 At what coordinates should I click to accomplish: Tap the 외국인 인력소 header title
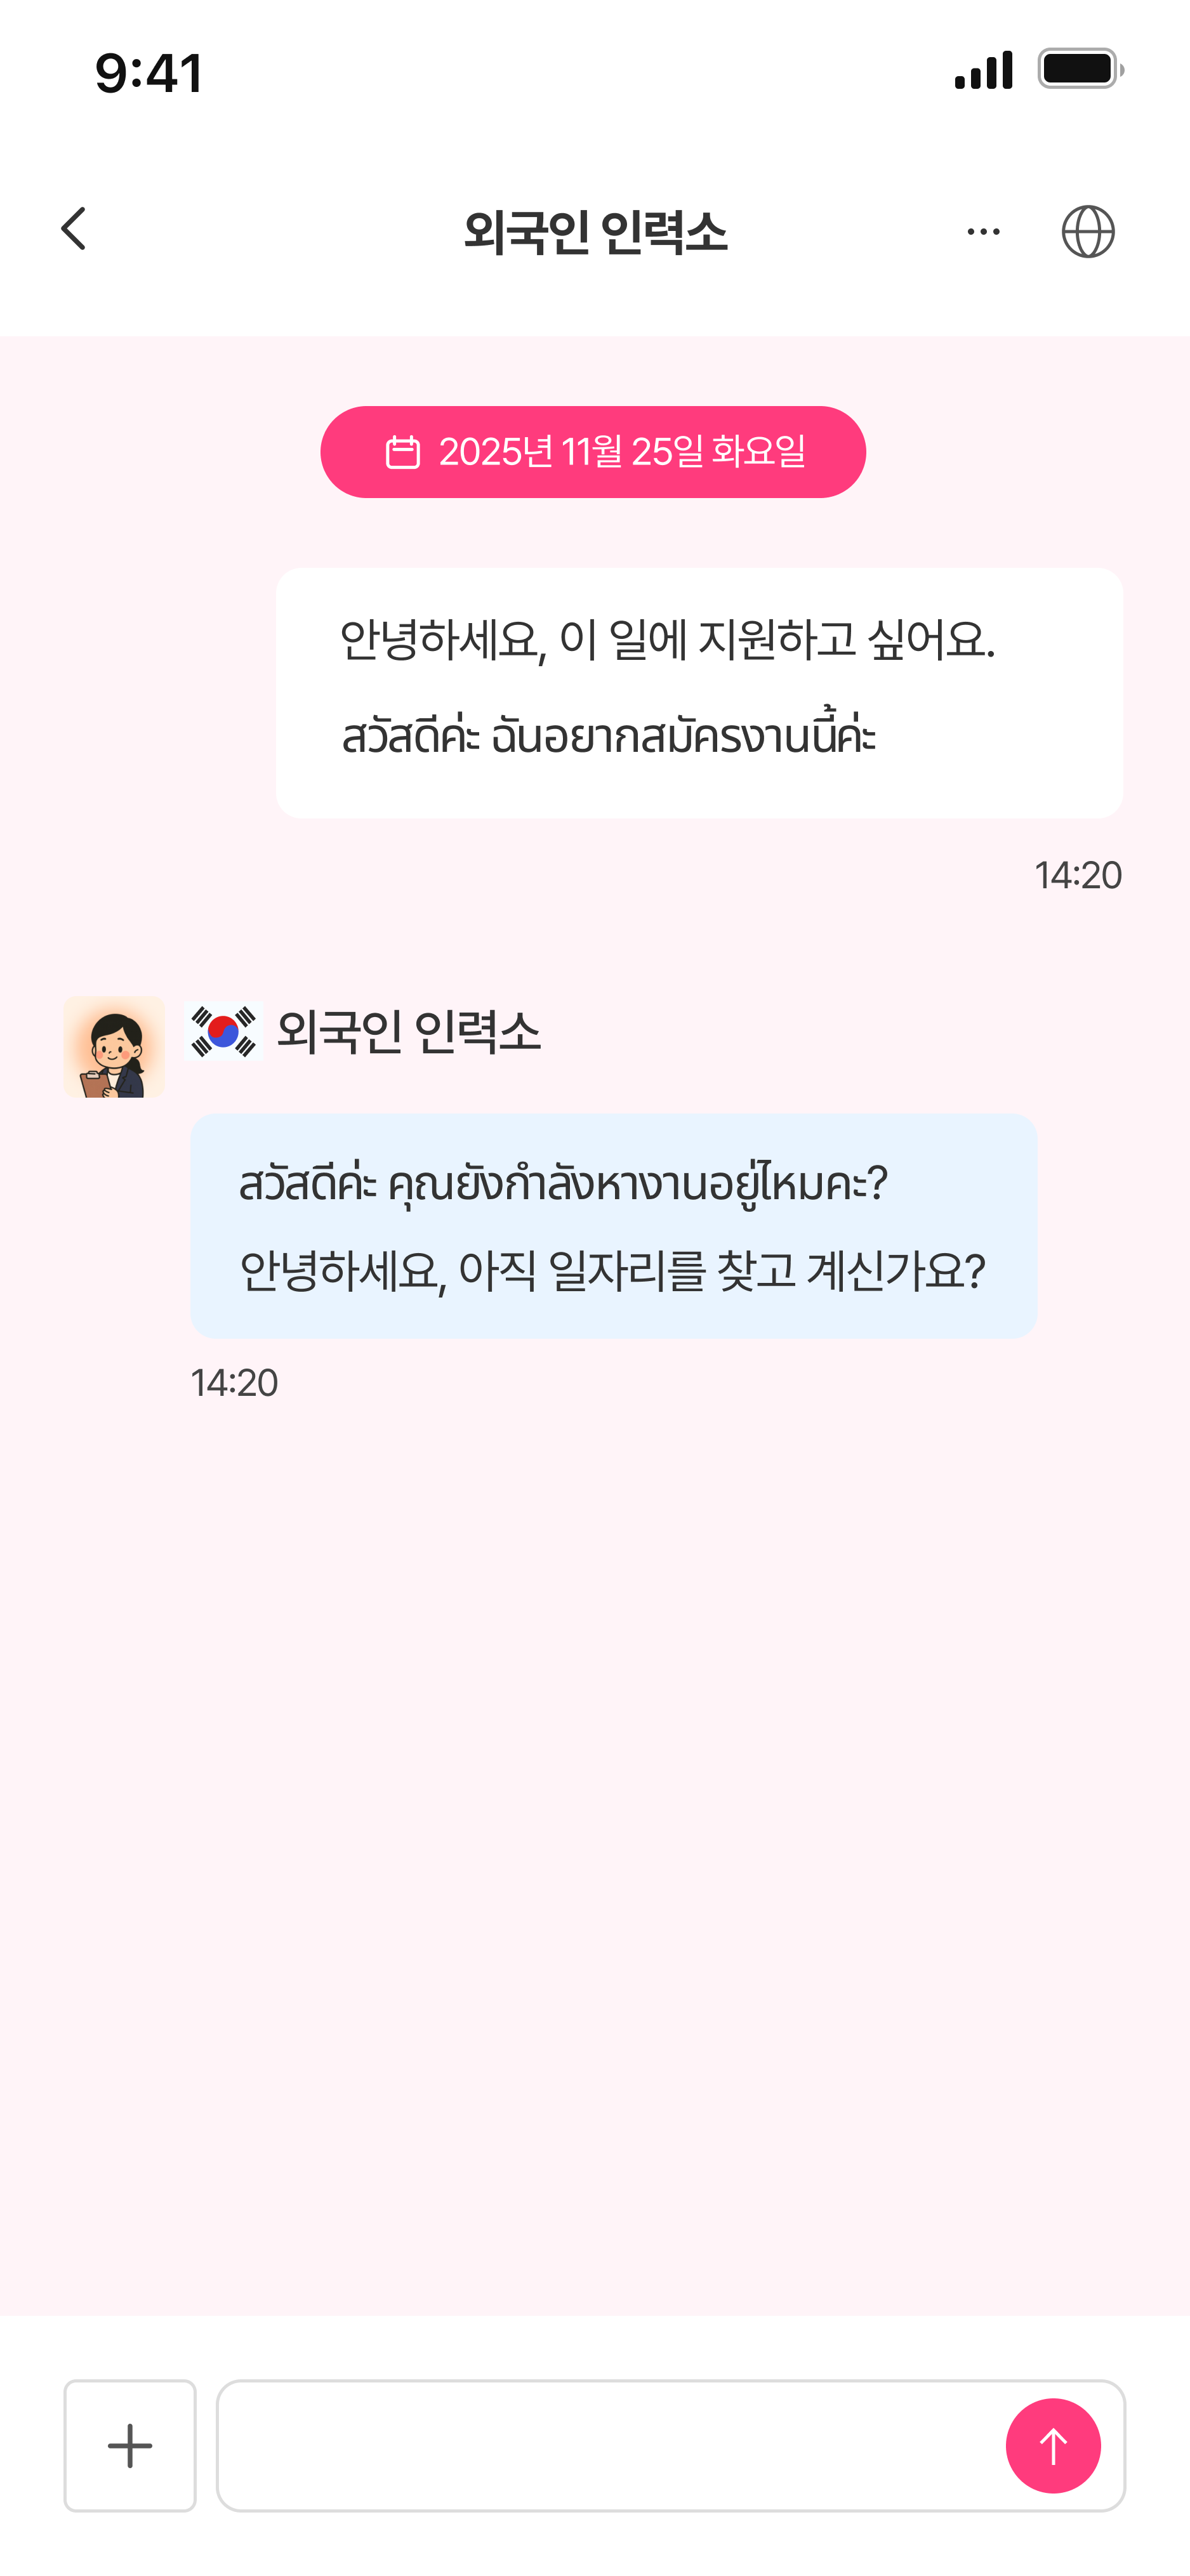(x=595, y=232)
